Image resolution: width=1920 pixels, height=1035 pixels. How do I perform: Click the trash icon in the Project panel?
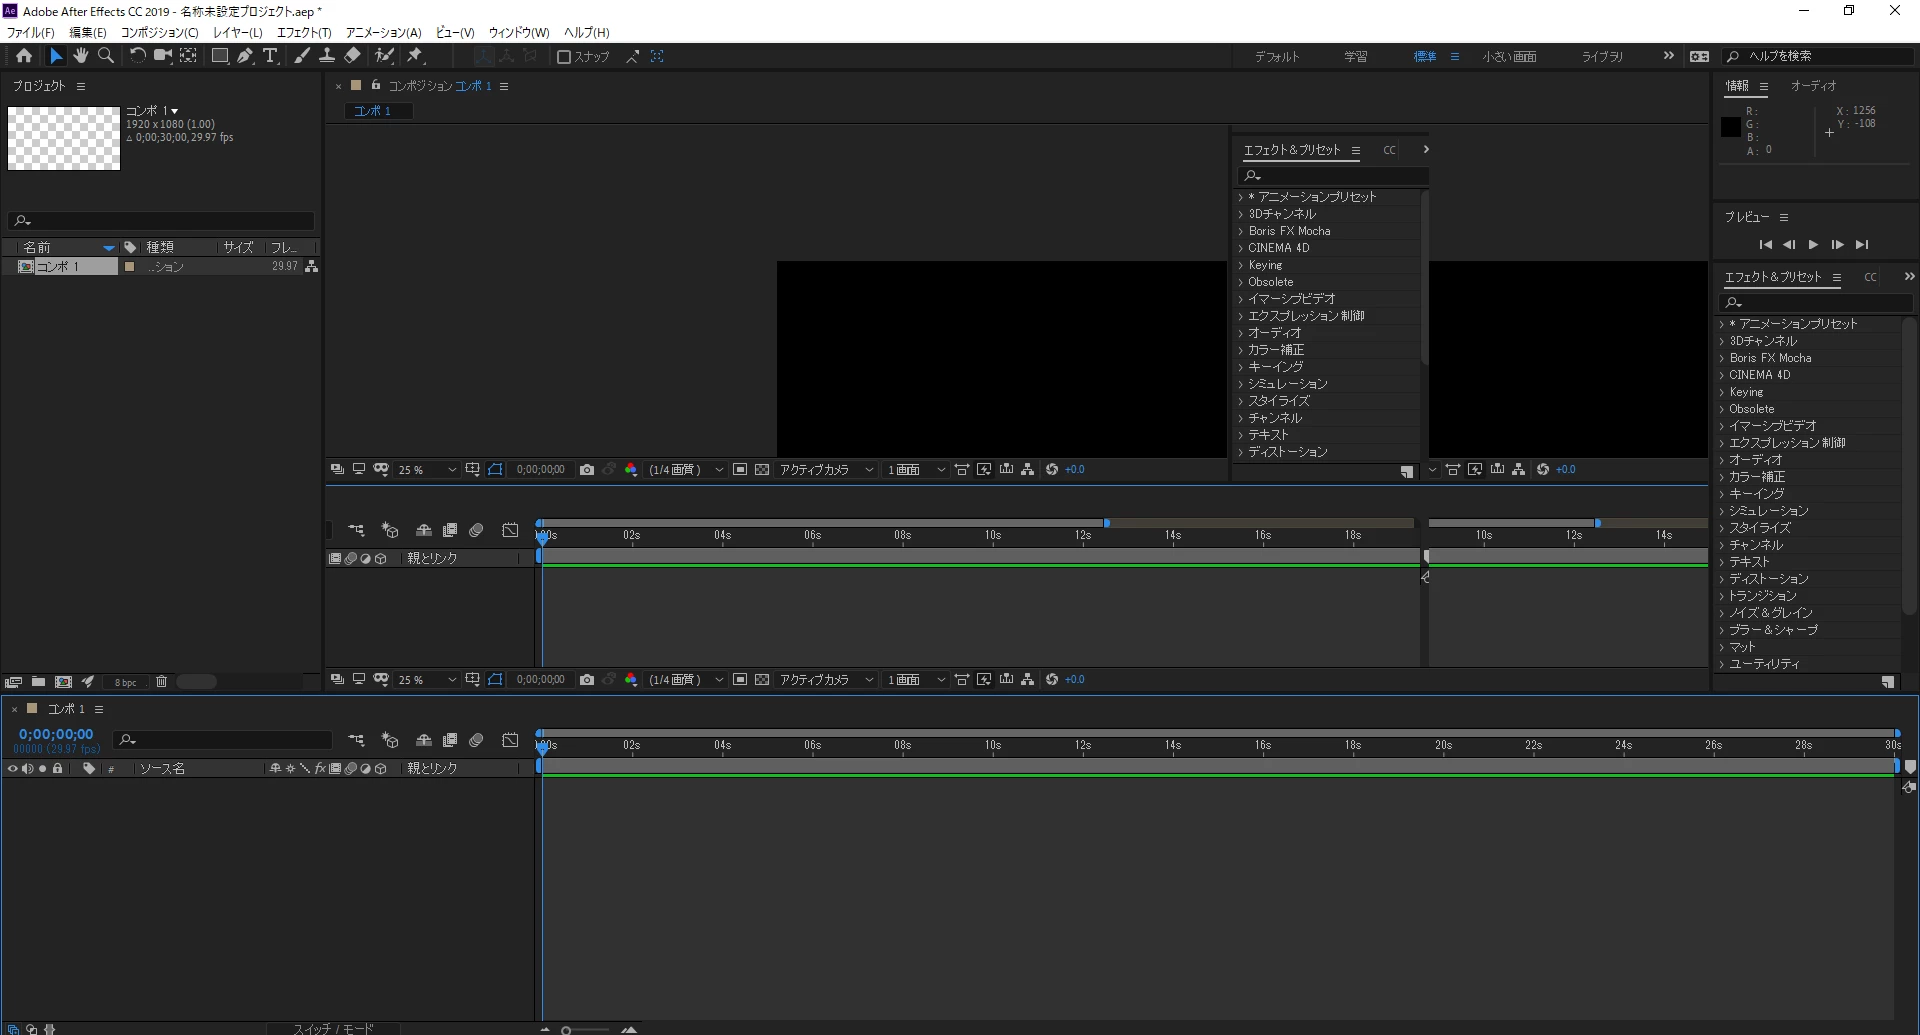click(161, 682)
